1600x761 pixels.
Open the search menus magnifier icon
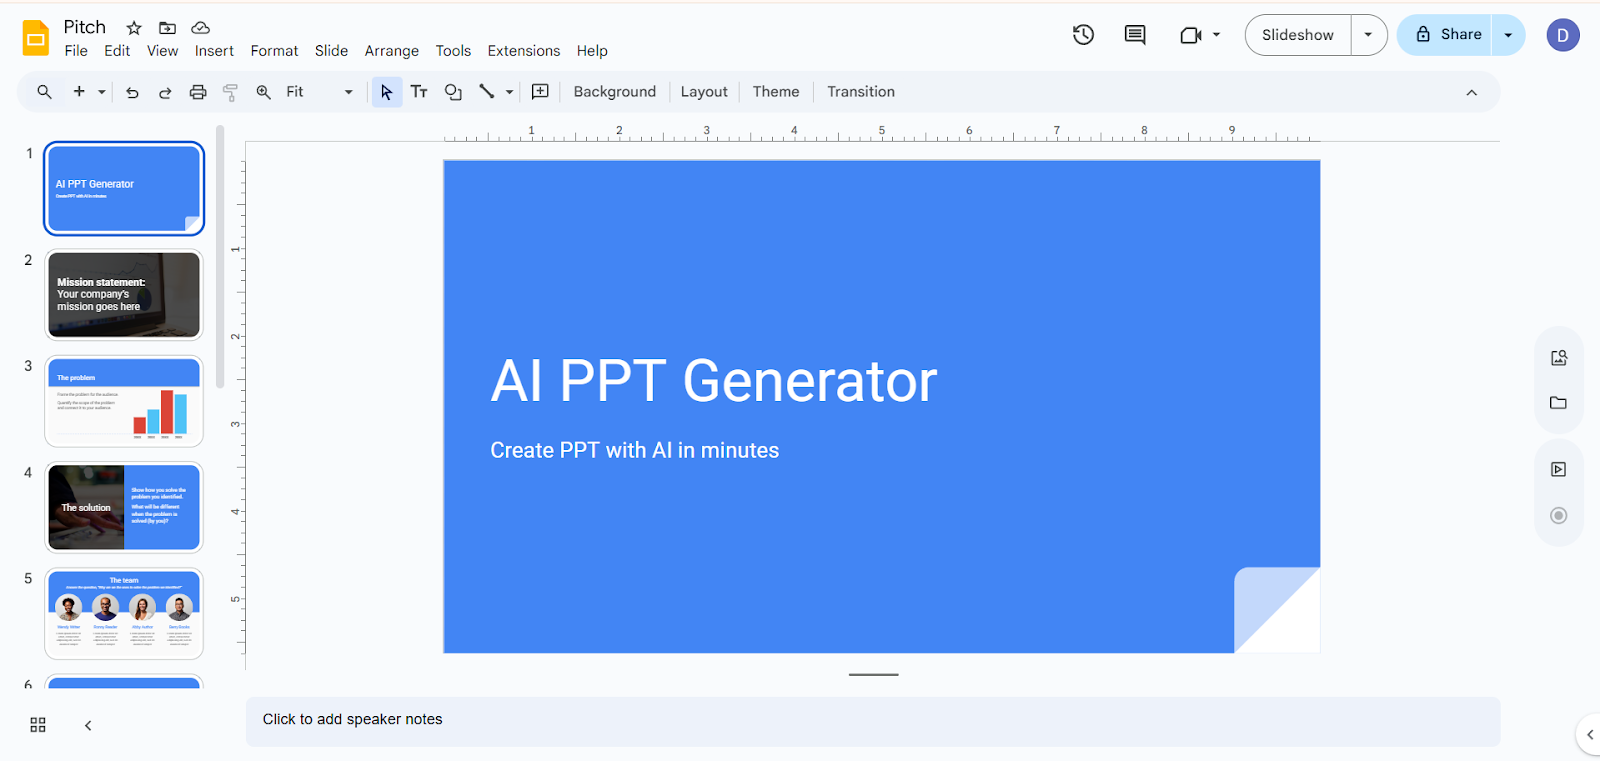44,92
